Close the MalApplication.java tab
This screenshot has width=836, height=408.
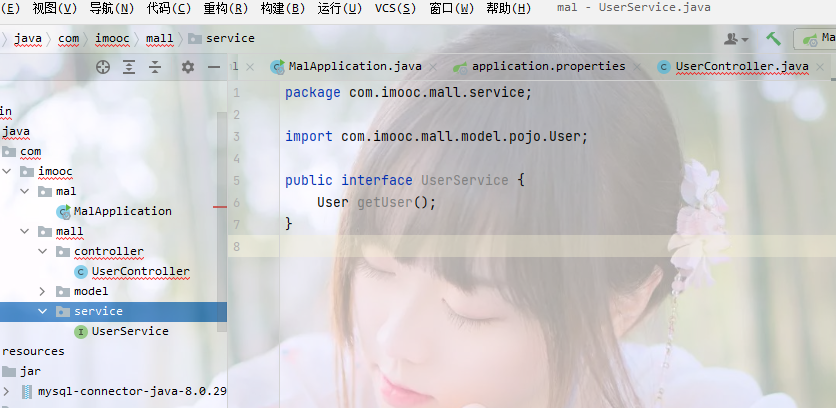(433, 67)
